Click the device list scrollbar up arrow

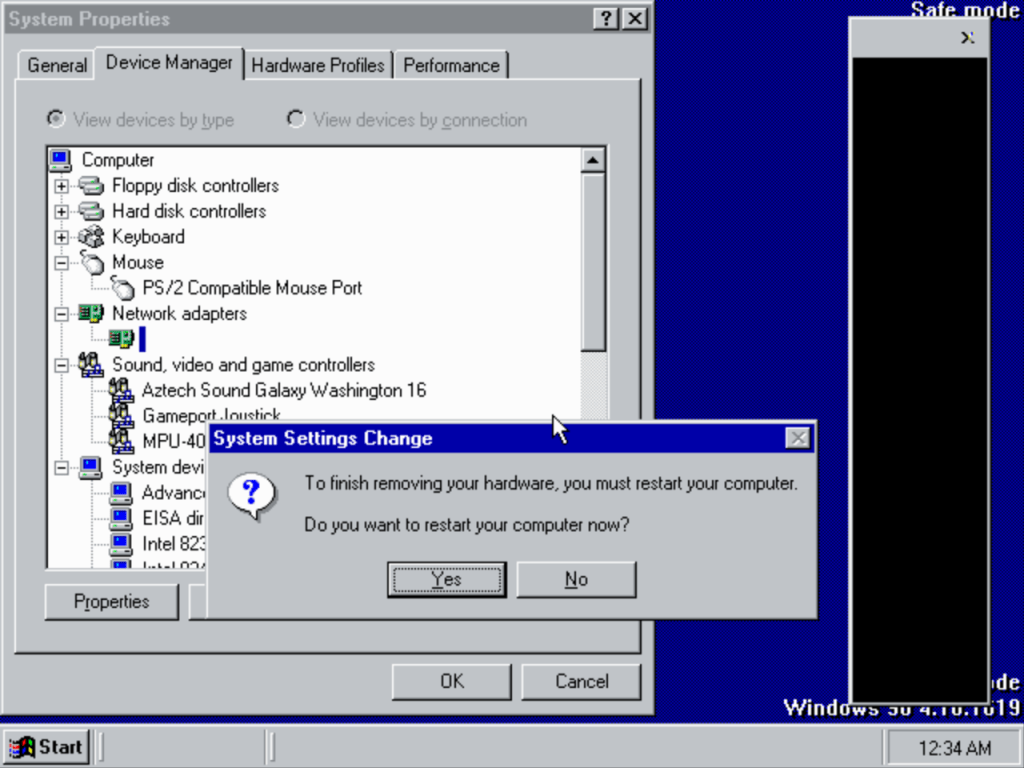(593, 161)
